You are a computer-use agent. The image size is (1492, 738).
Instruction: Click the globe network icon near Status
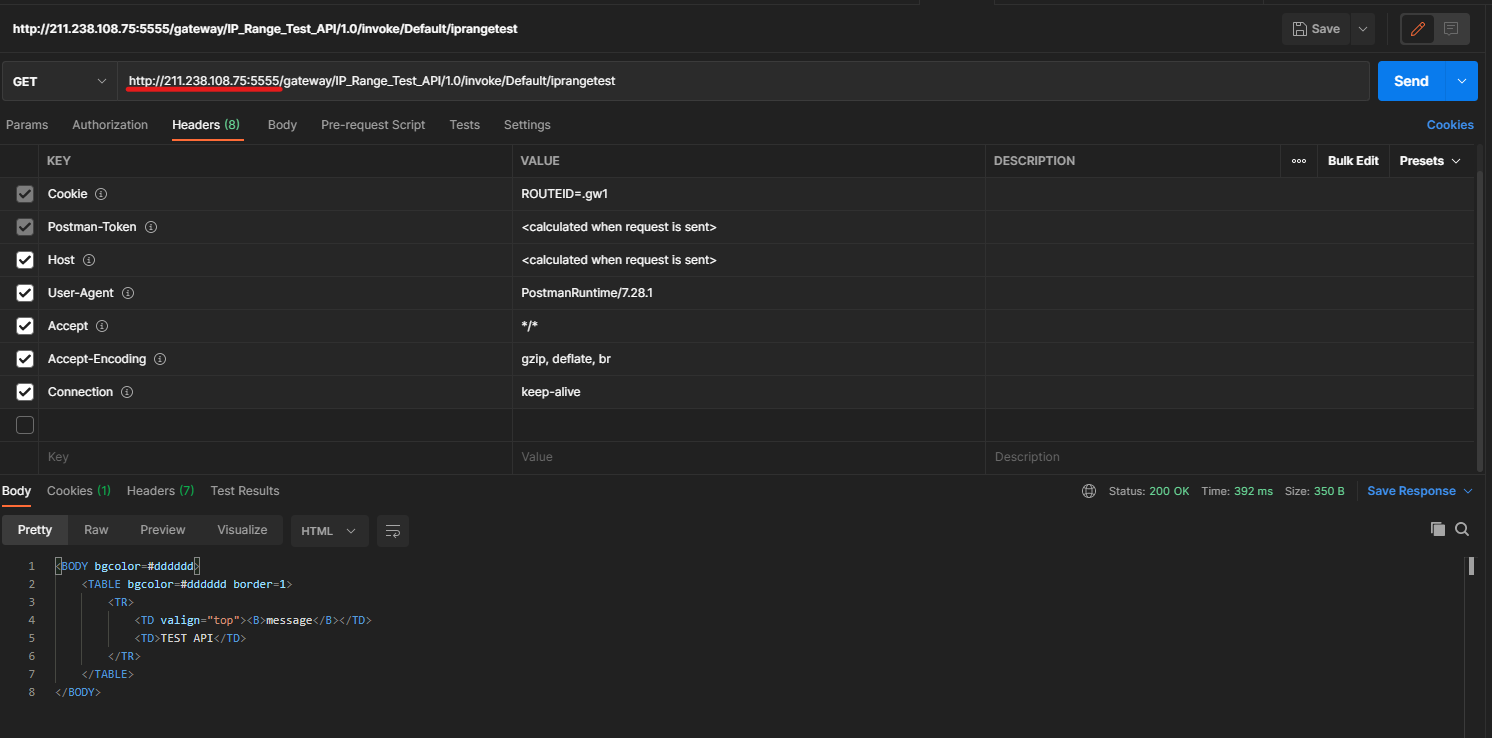[x=1089, y=491]
